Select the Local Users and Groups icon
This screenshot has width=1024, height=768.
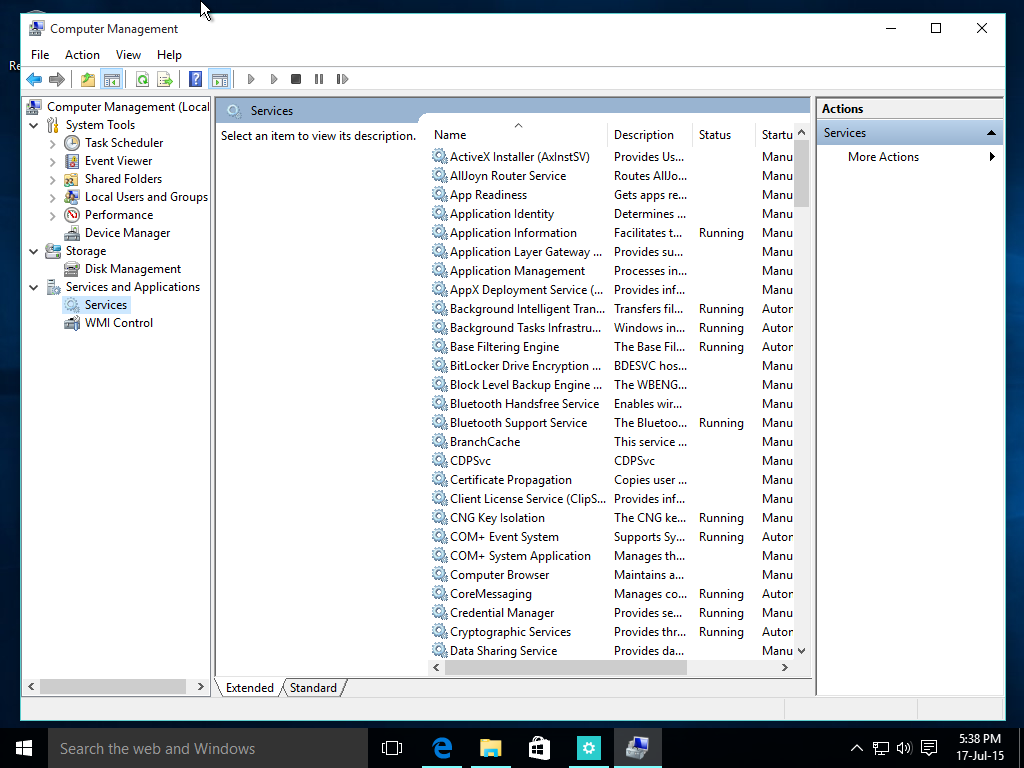(x=72, y=197)
